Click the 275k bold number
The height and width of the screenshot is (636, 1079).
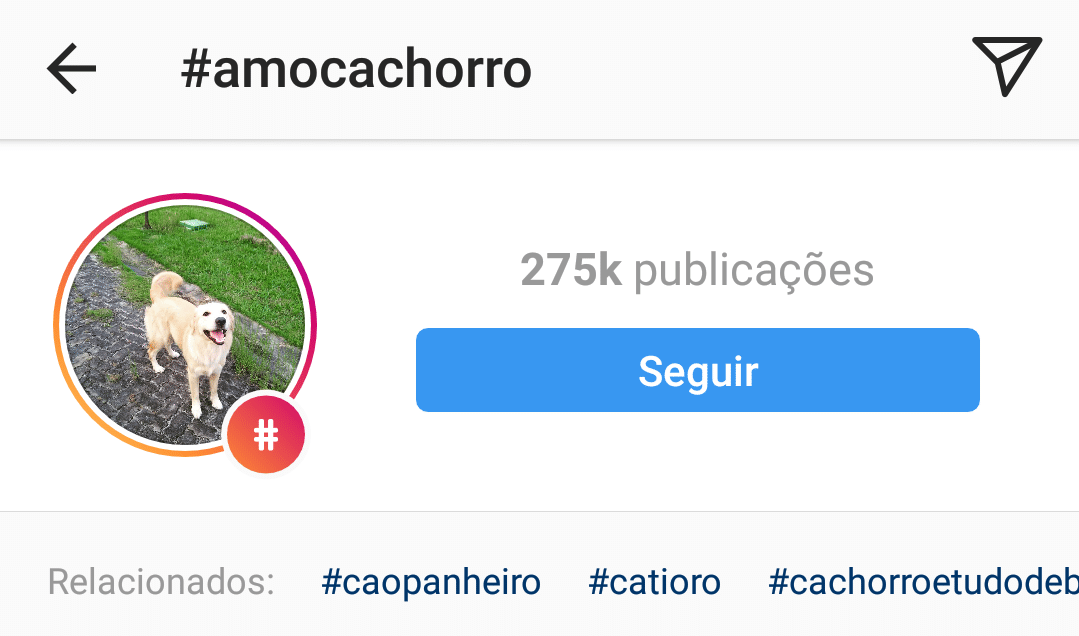pyautogui.click(x=571, y=269)
